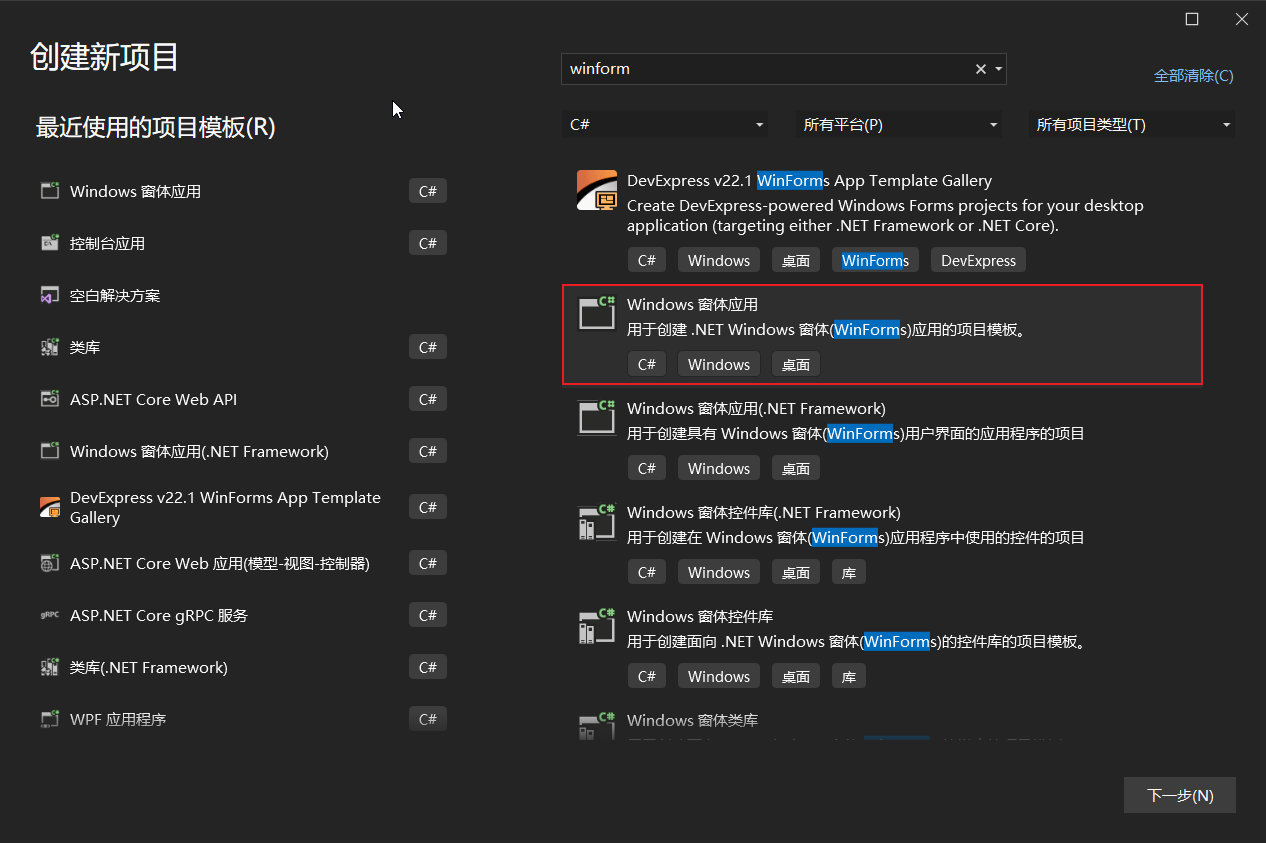
Task: Click the 桌面 tag under the highlighted Windows 窗体应用
Action: coord(796,364)
